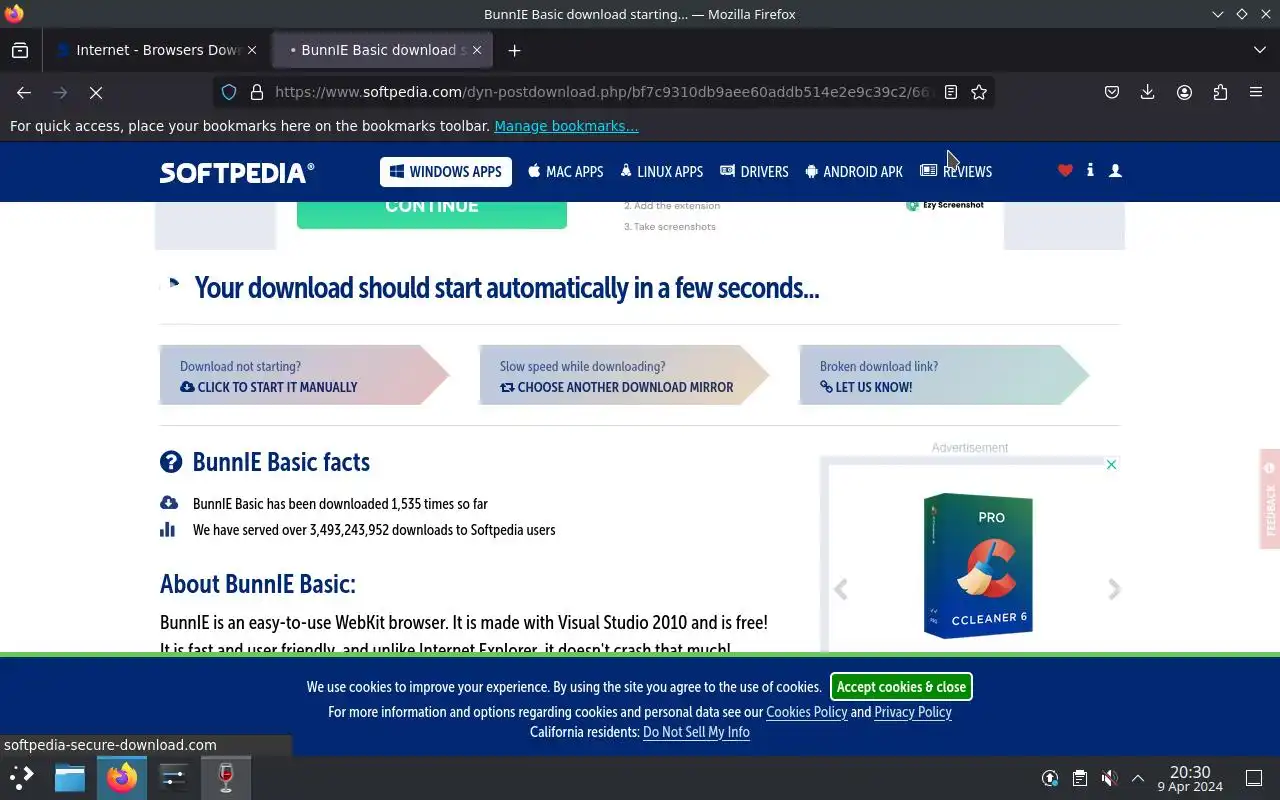The width and height of the screenshot is (1280, 800).
Task: Close the Internet - Browsers tab
Action: point(252,50)
